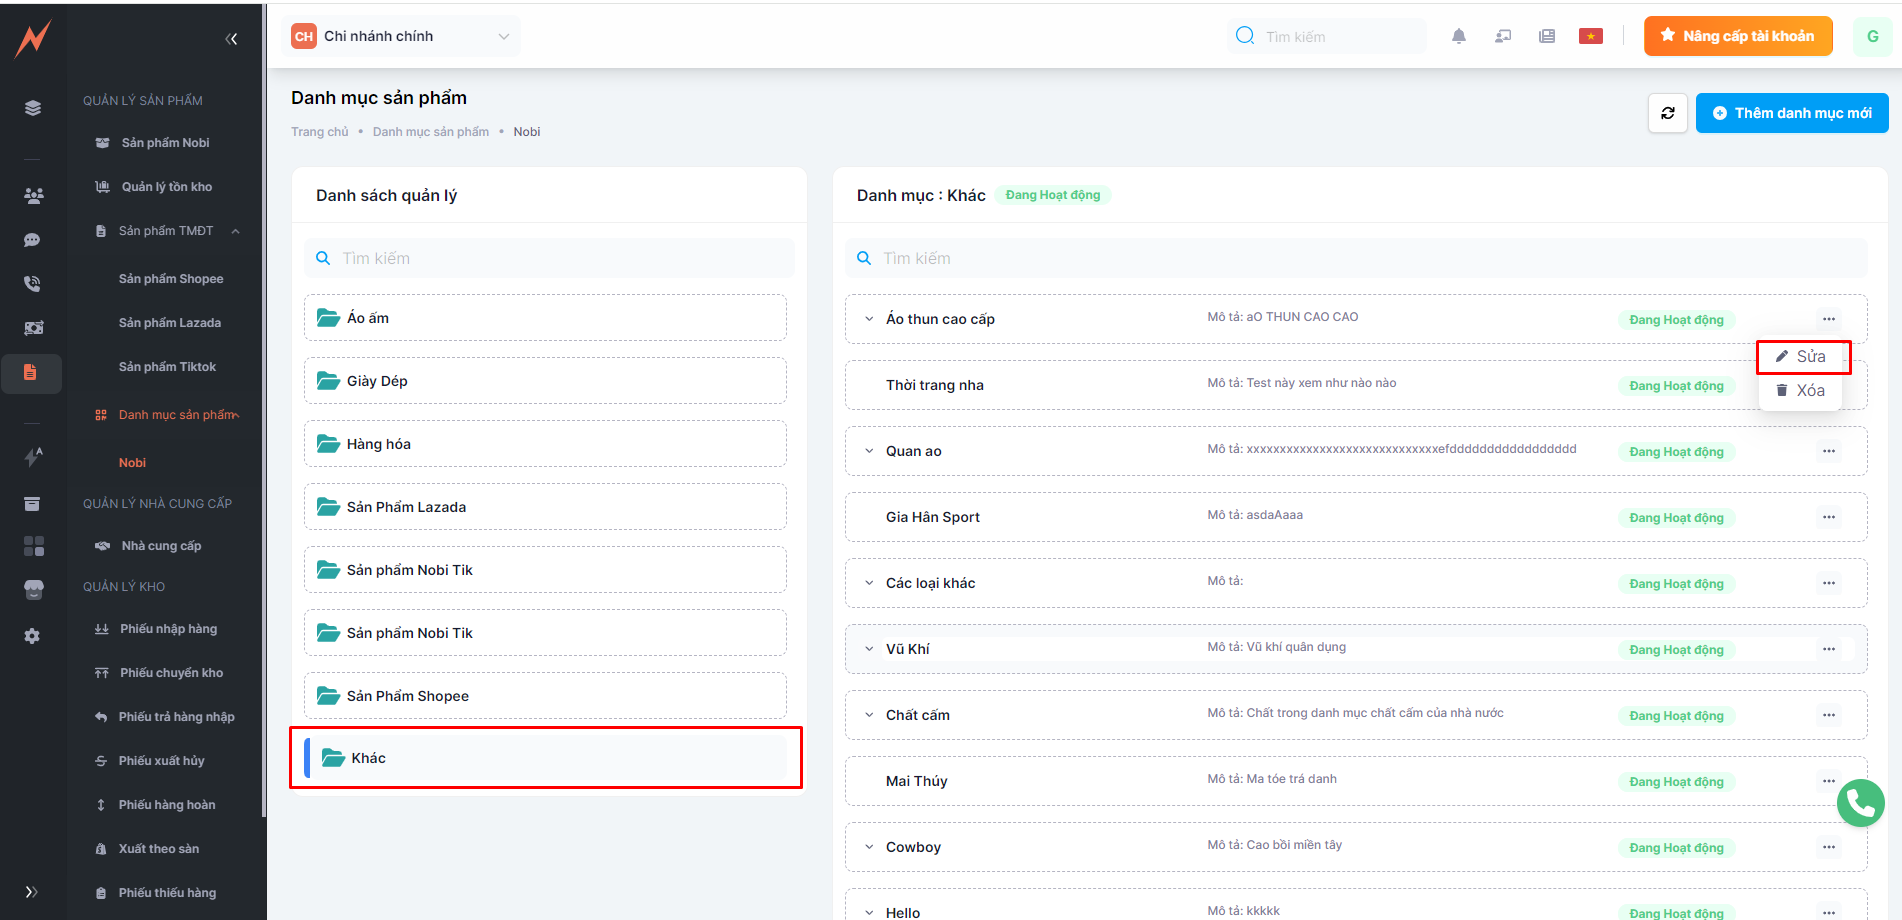Open the three-dot menu for Cowboy

coord(1829,847)
